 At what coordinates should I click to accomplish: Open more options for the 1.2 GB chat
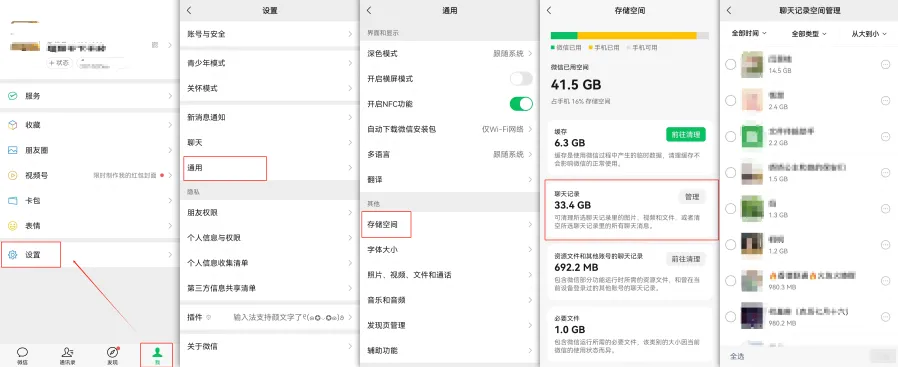[x=885, y=244]
